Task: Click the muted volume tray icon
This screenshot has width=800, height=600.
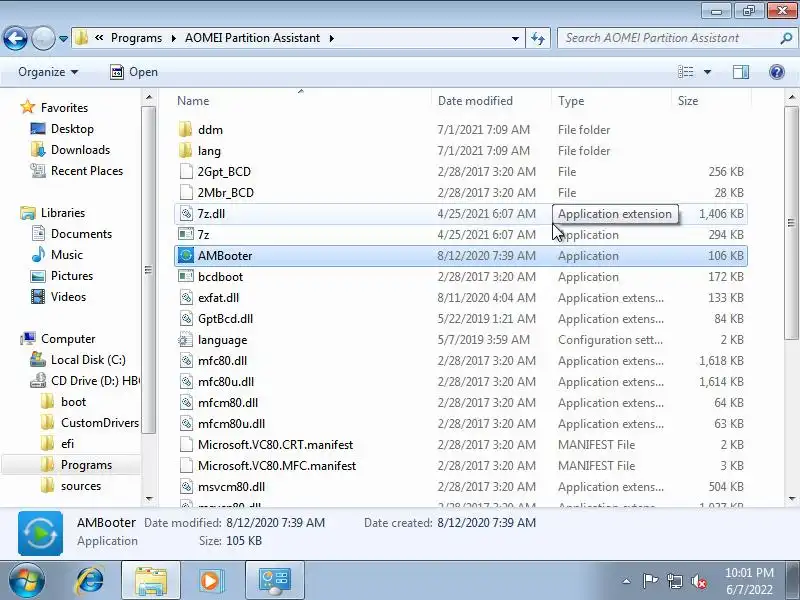Action: coord(698,581)
